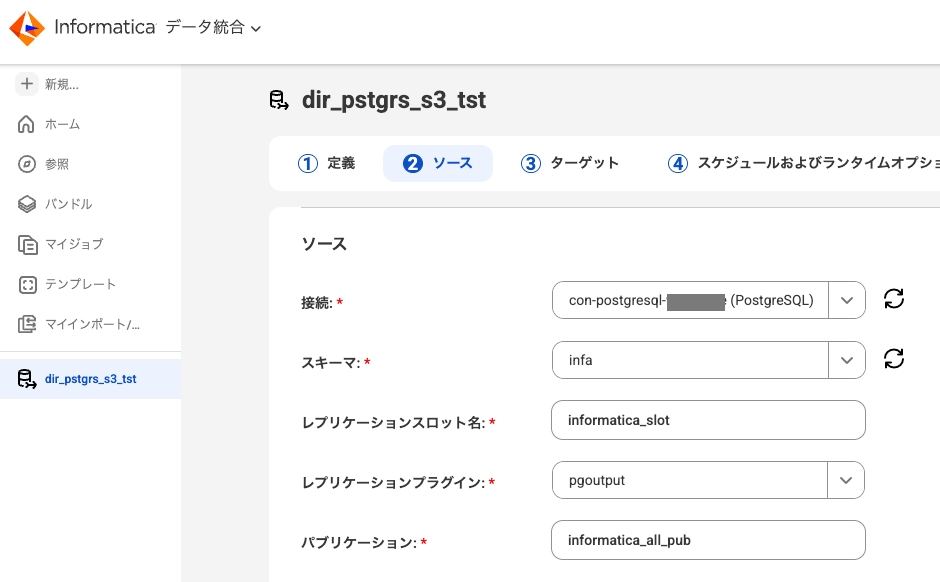This screenshot has width=940, height=582.
Task: Click the マイインポート sidebar icon
Action: click(27, 324)
